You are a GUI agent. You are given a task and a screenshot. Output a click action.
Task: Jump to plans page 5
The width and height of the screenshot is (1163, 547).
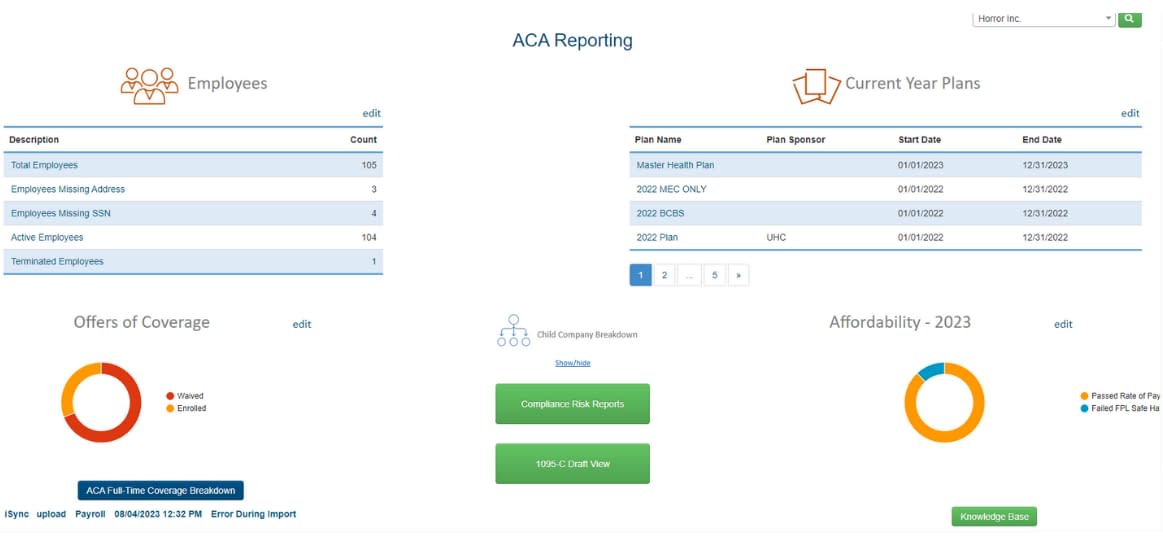tap(714, 275)
